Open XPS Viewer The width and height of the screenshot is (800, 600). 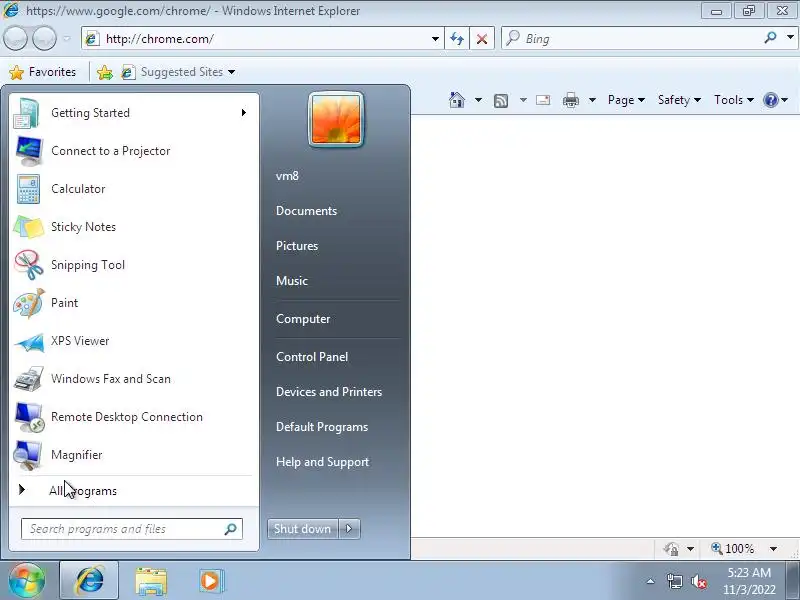coord(134,341)
